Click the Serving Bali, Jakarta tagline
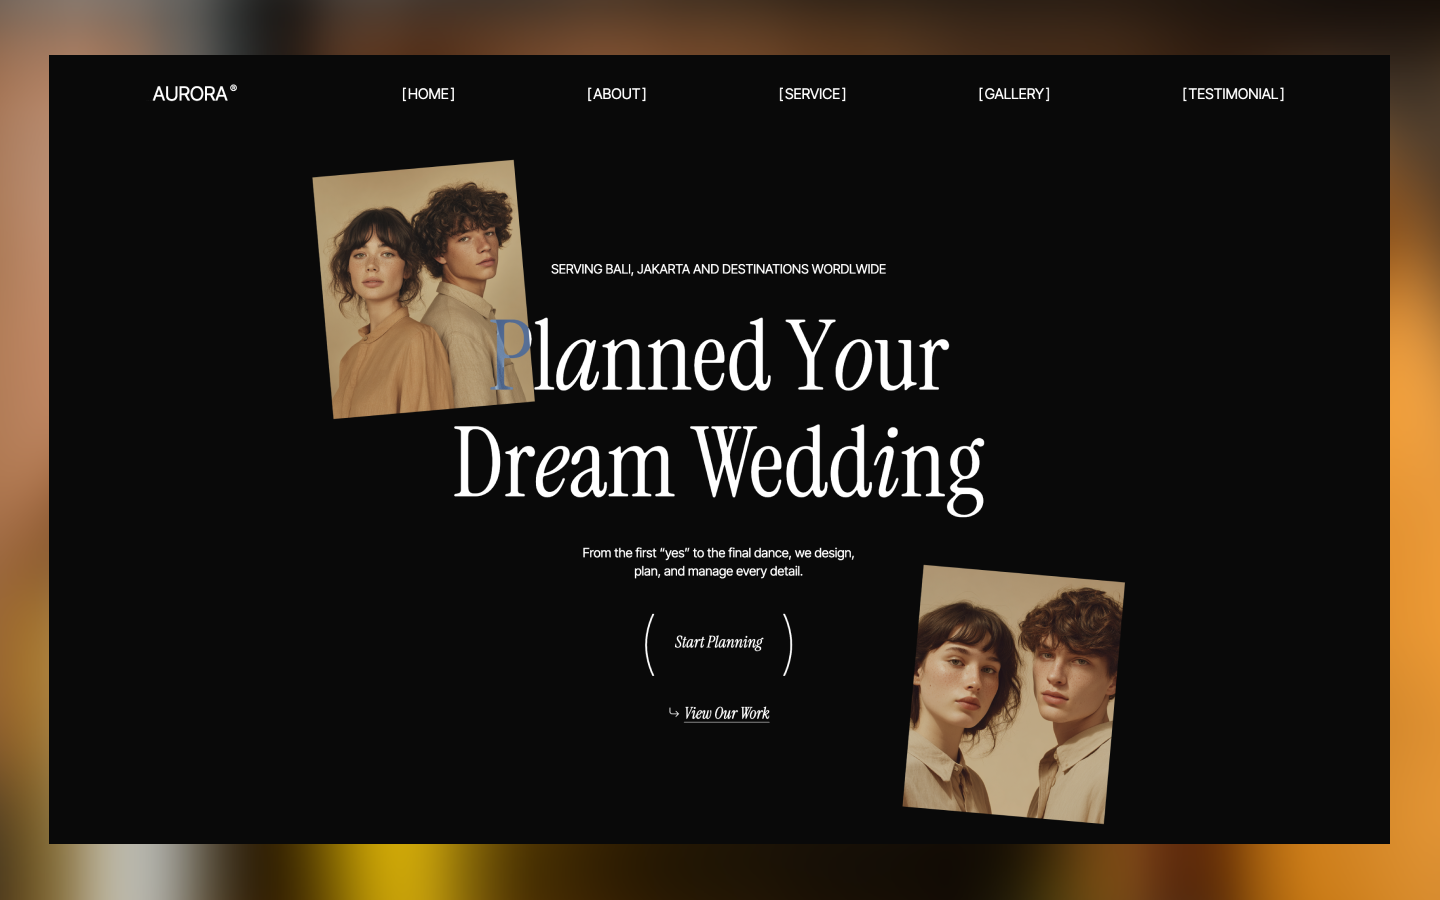1440x900 pixels. 718,269
